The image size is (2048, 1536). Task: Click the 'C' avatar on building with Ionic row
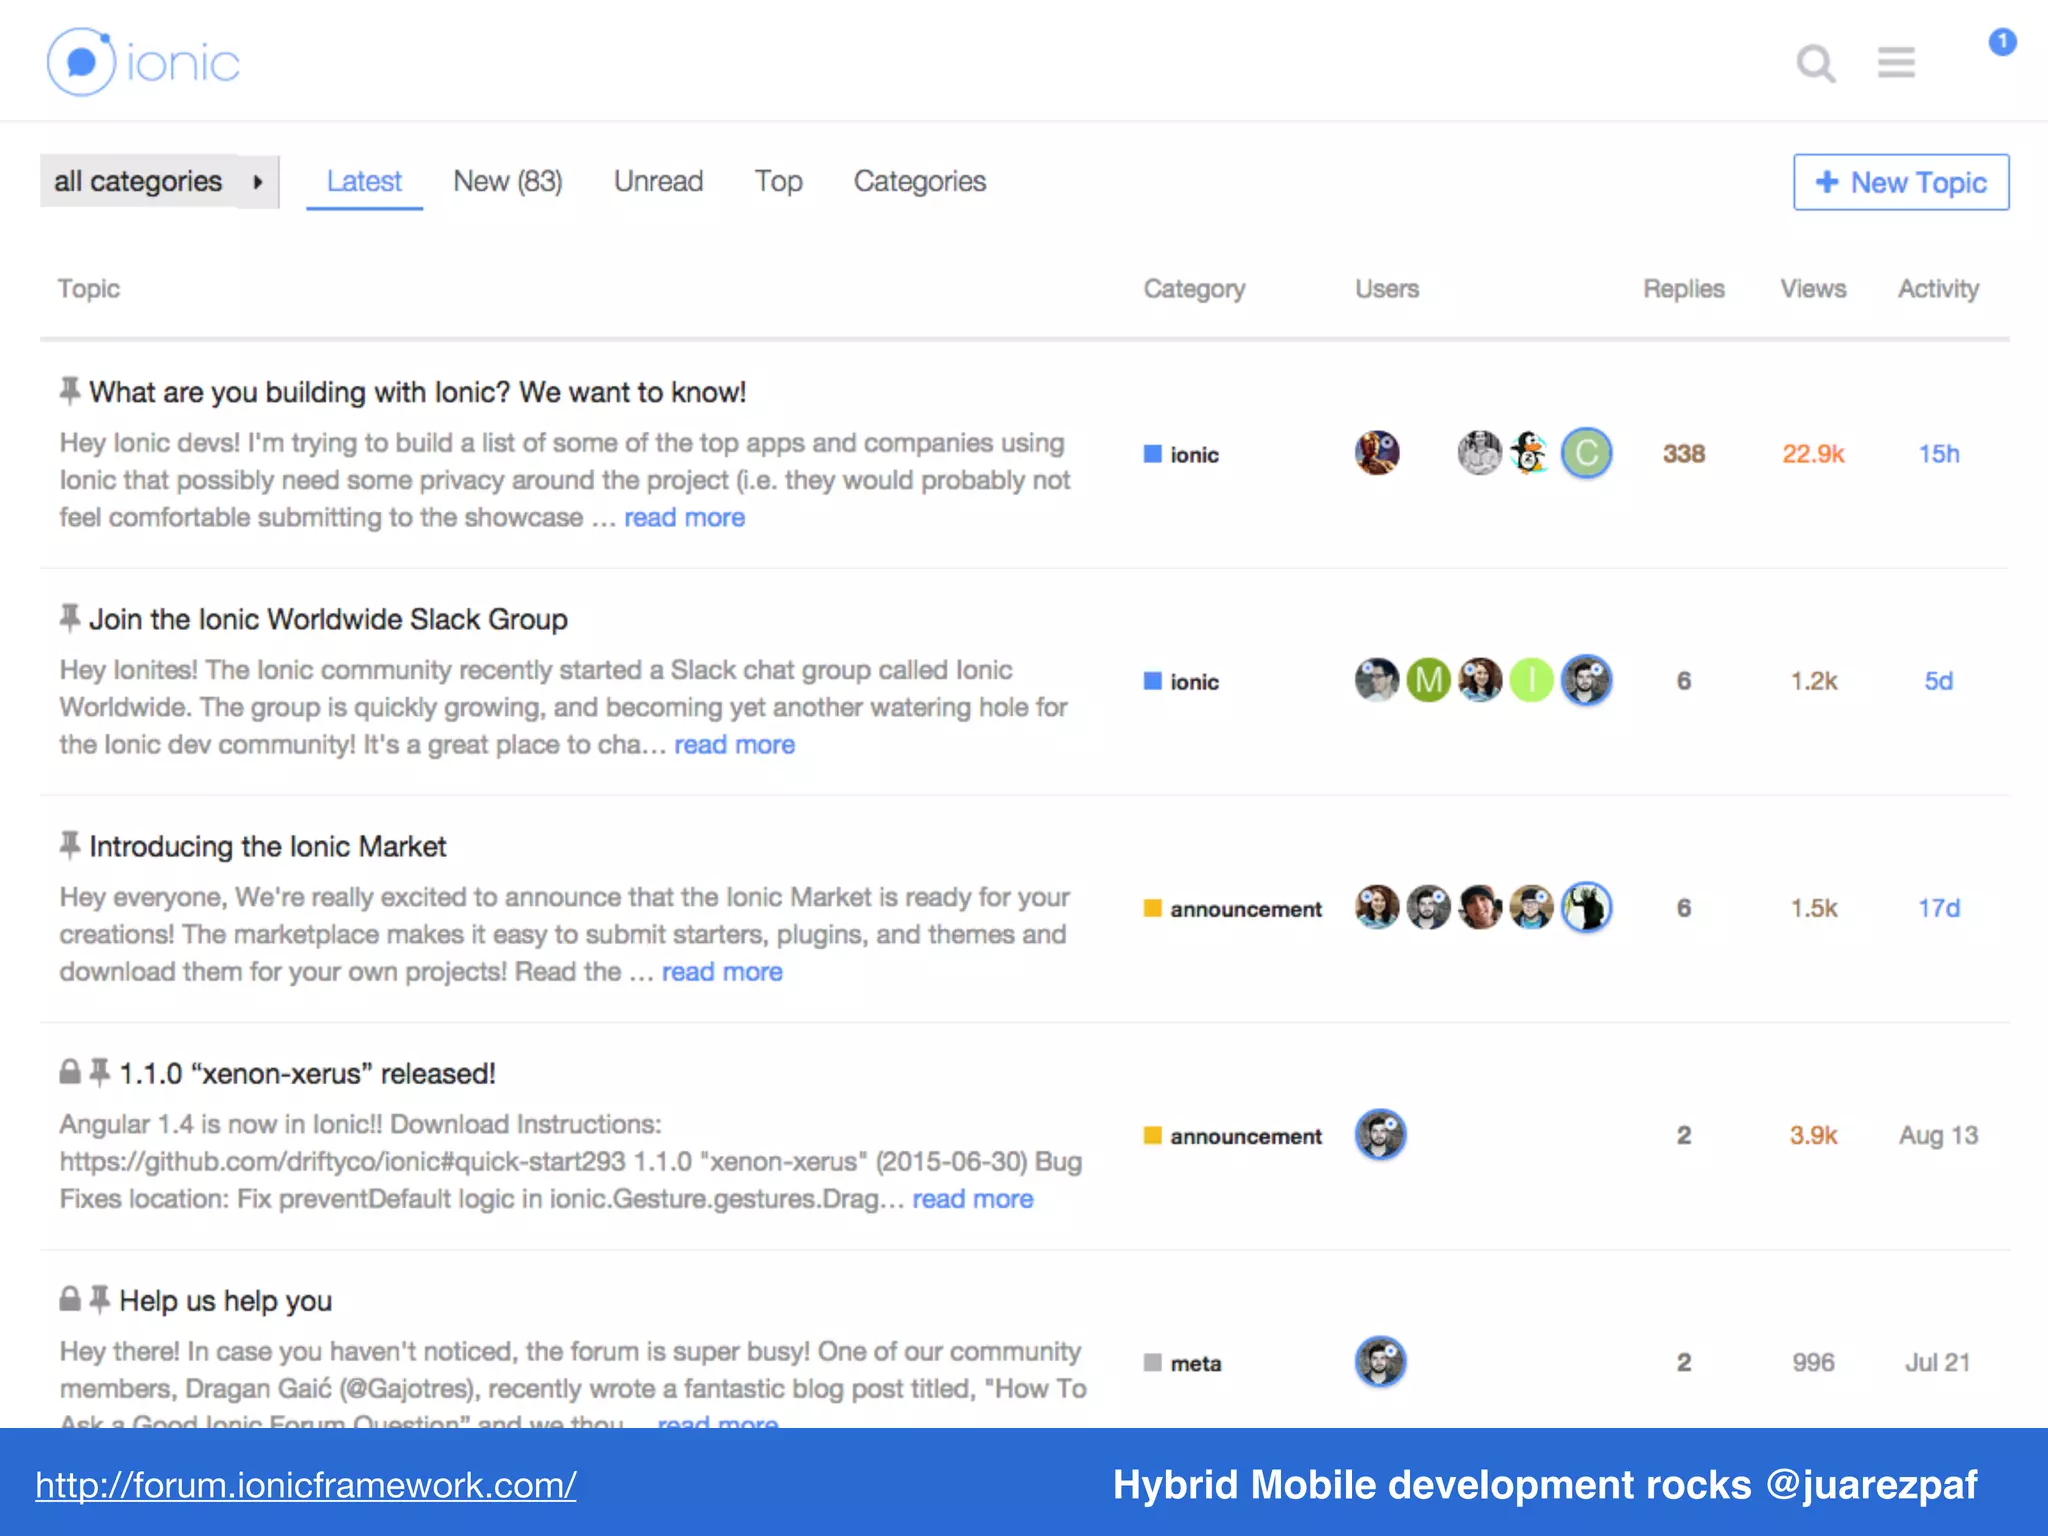point(1586,453)
